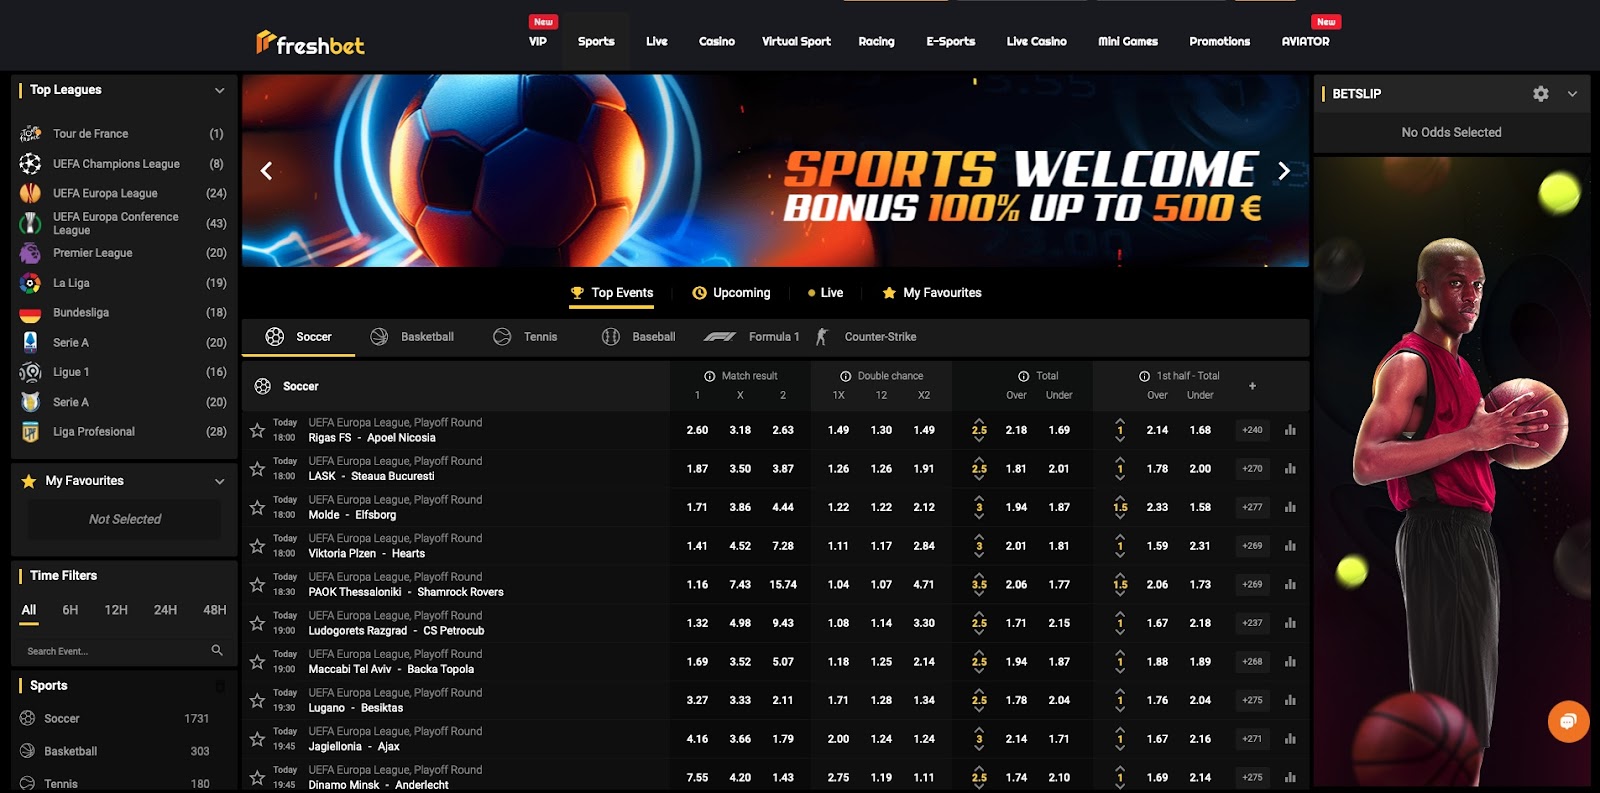Open statistics chart for LASK match
The width and height of the screenshot is (1600, 793).
pyautogui.click(x=1290, y=469)
